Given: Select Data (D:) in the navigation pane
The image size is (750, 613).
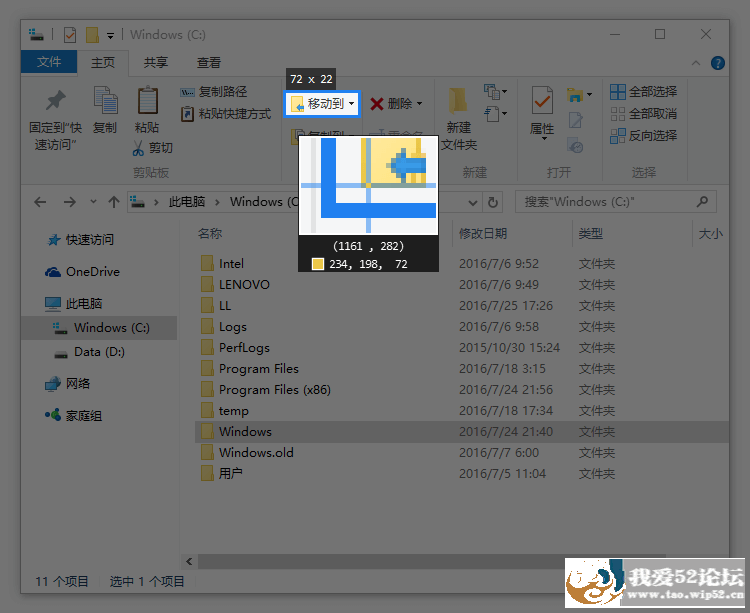Looking at the screenshot, I should point(89,352).
